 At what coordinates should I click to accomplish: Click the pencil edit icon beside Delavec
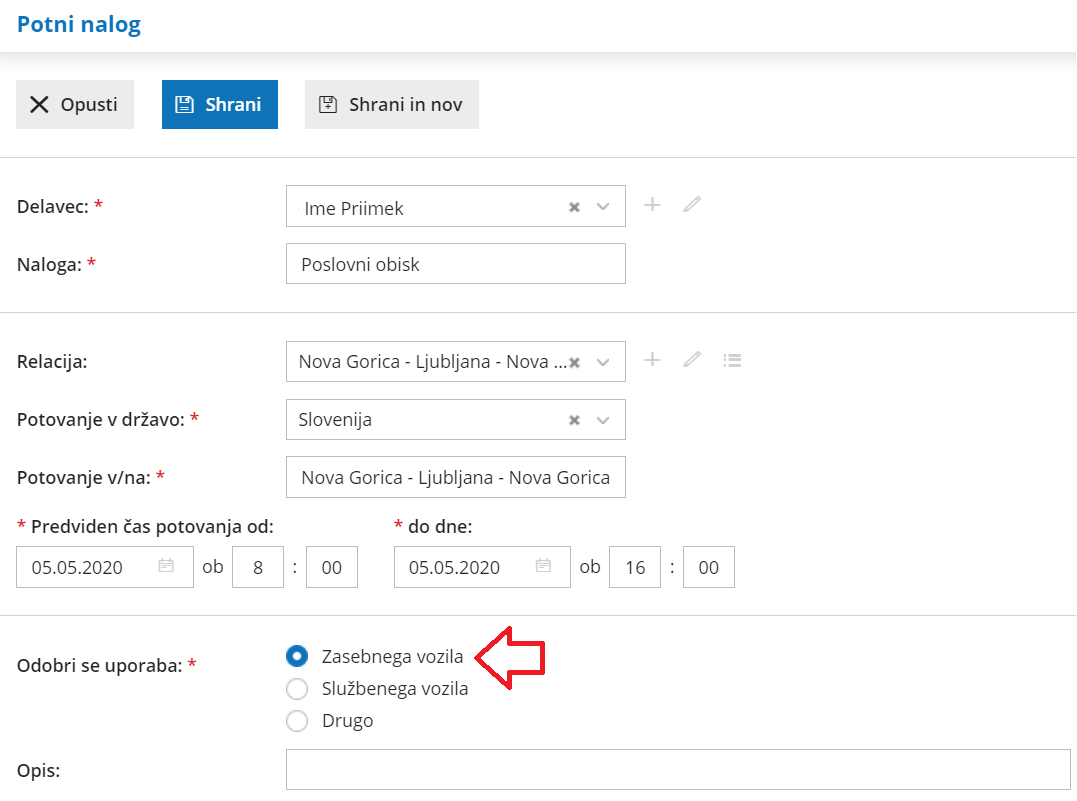tap(692, 205)
